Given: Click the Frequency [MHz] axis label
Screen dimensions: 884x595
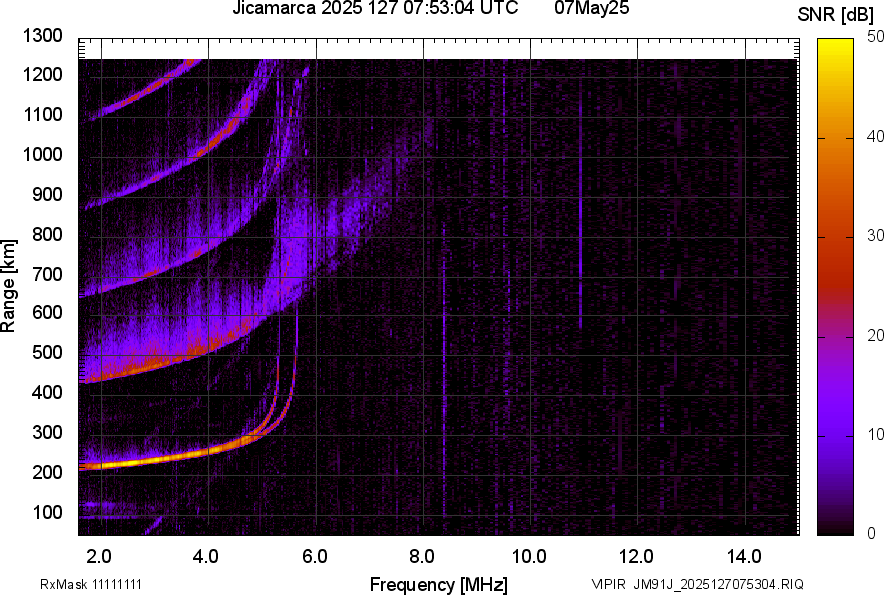Looking at the screenshot, I should 438,584.
